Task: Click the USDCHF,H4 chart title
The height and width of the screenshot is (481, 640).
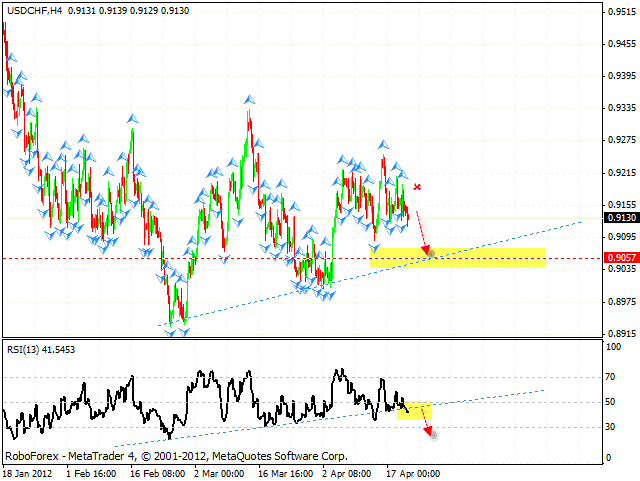Action: (x=33, y=9)
